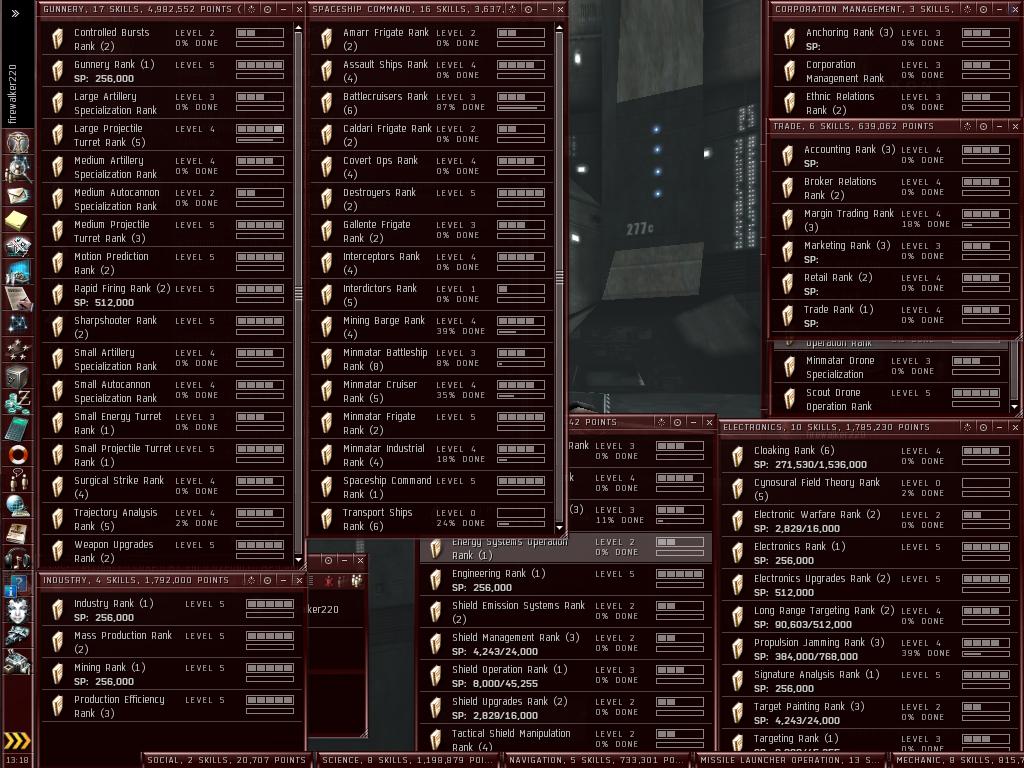Click the five-star sidebar icon
Screen dimensions: 1024x768
coord(18,350)
